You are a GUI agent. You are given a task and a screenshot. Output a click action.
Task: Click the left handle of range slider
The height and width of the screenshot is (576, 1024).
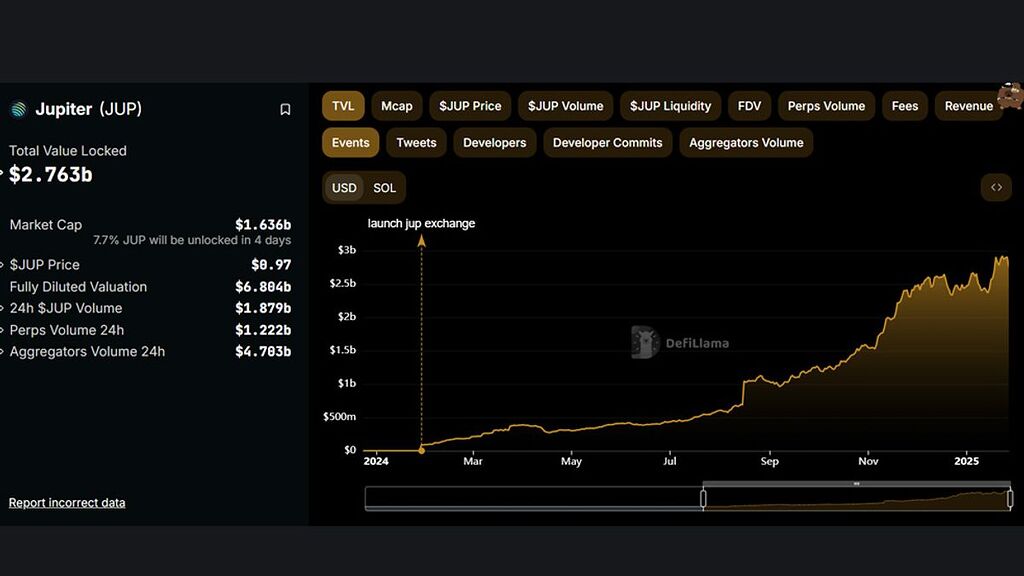pyautogui.click(x=703, y=498)
